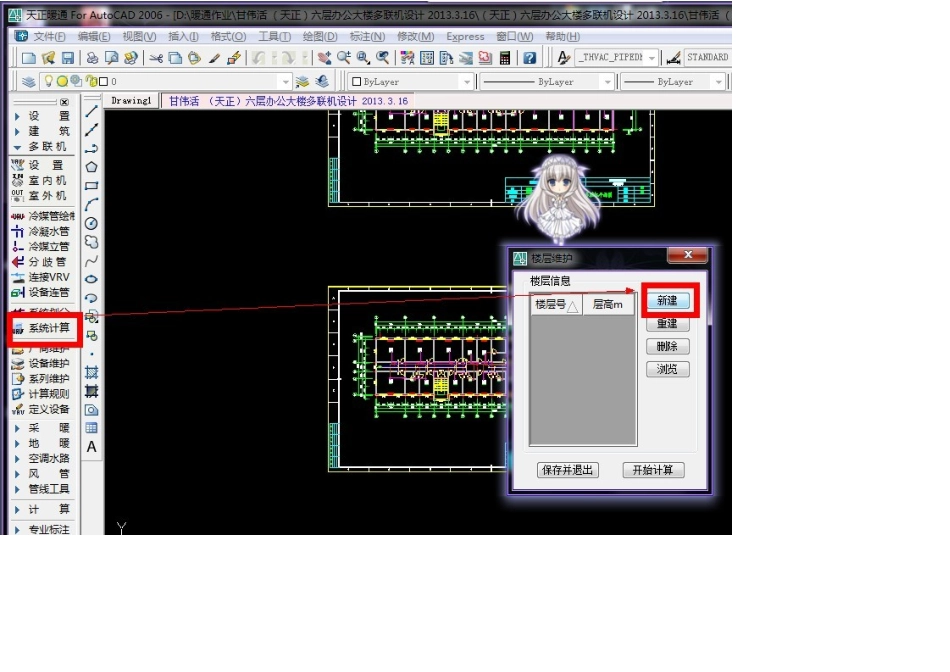Click the 新建 button in dialog
The width and height of the screenshot is (950, 672).
click(667, 300)
